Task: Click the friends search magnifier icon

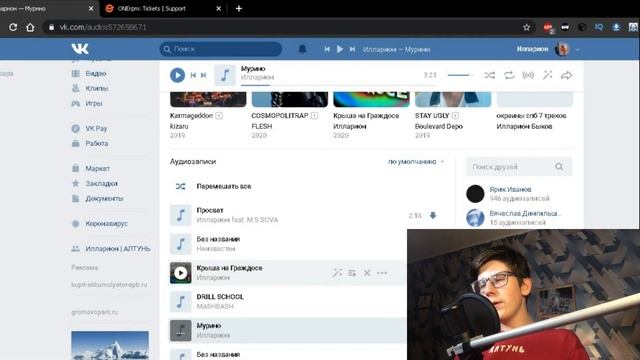Action: (x=559, y=167)
